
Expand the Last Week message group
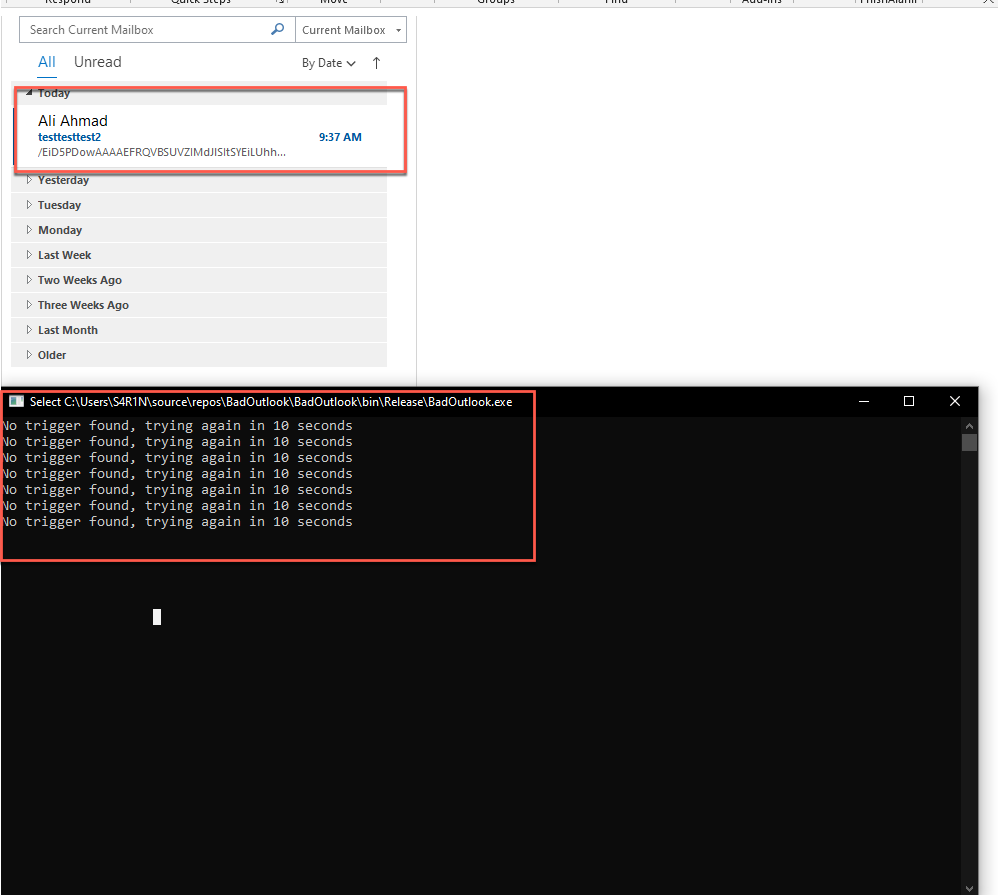pyautogui.click(x=30, y=255)
